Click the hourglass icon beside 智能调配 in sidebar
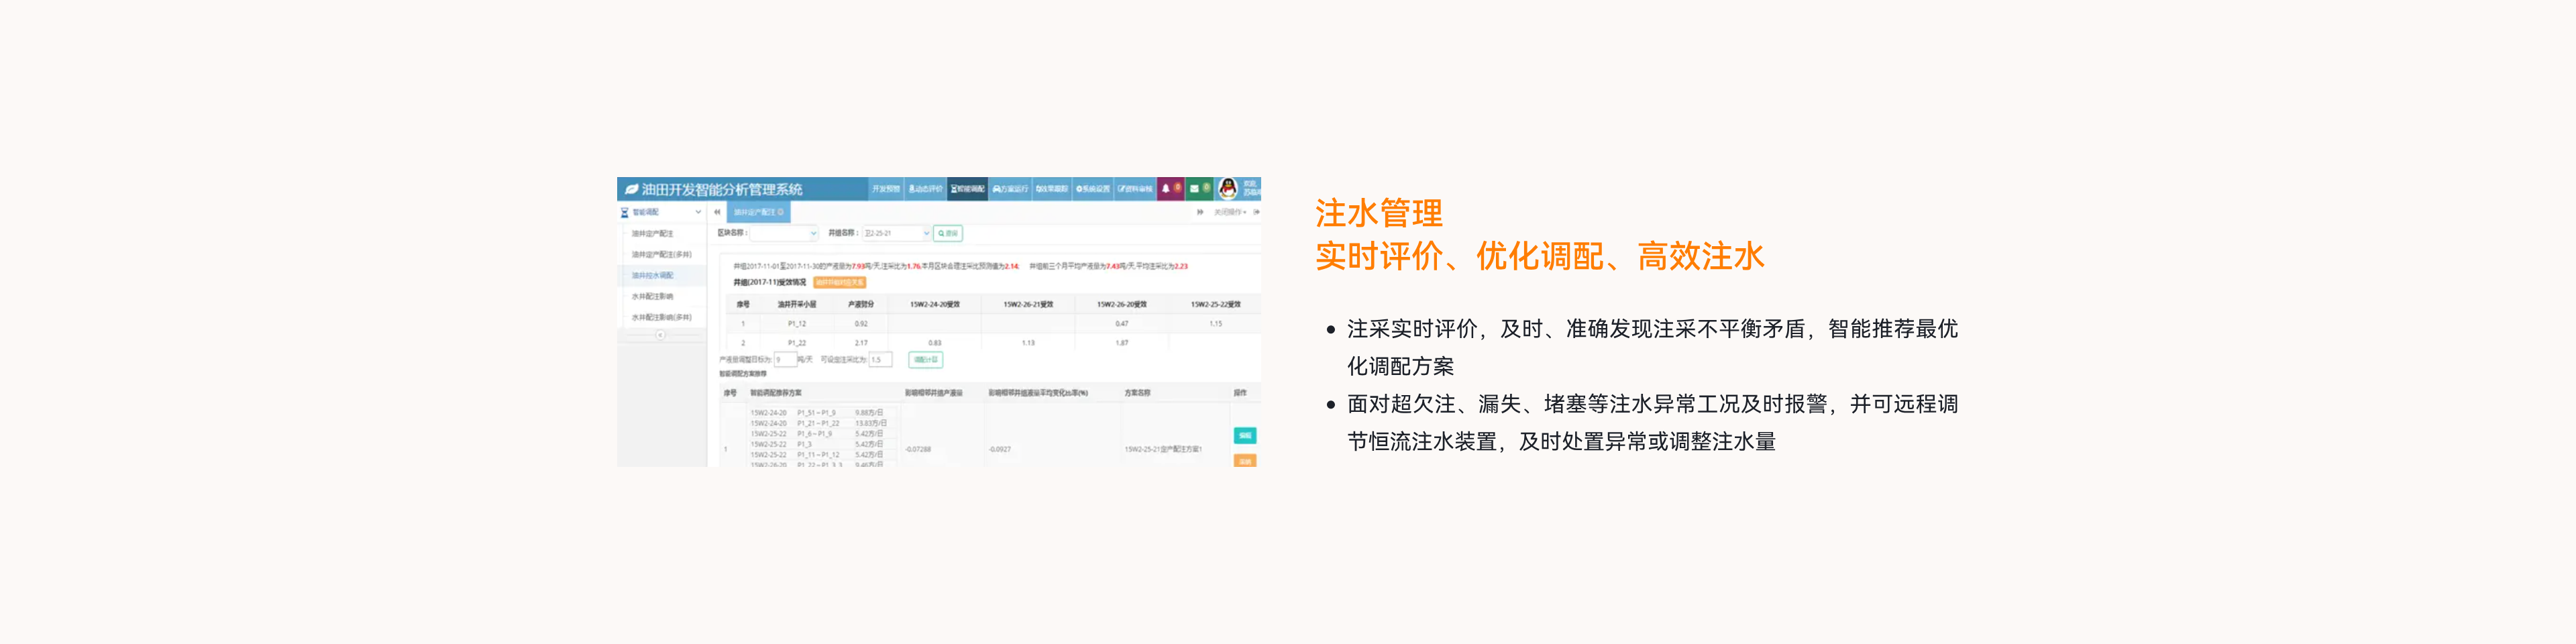Screen dimensions: 2576x644 (625, 213)
